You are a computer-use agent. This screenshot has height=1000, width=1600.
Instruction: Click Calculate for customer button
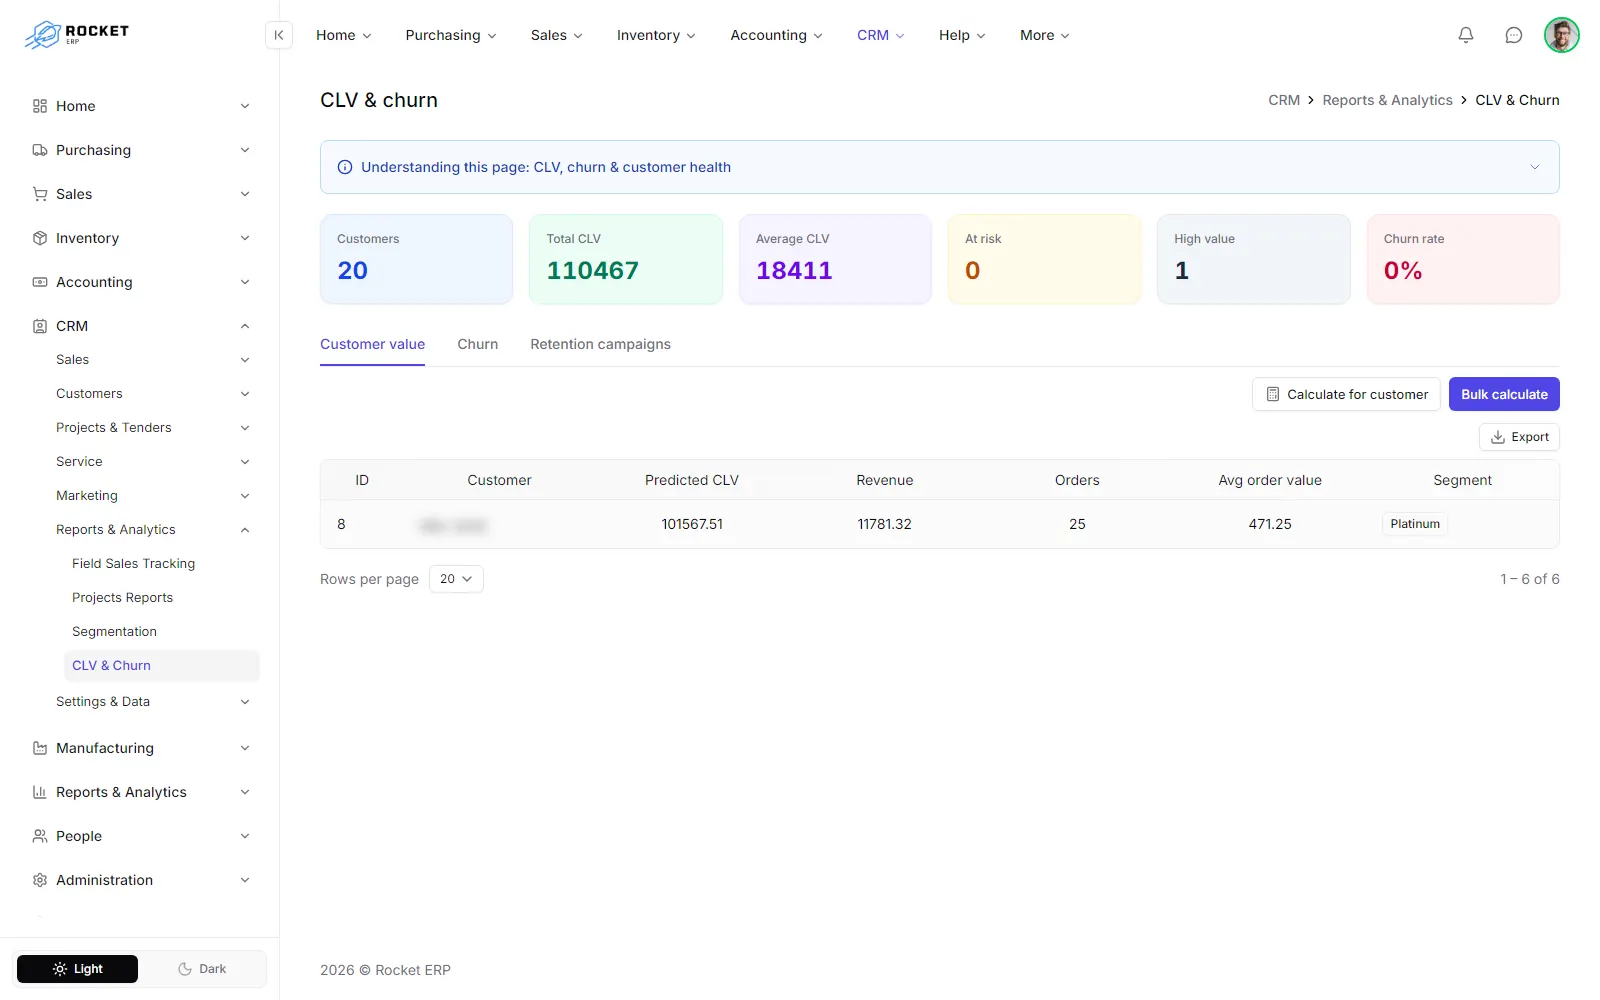1346,394
